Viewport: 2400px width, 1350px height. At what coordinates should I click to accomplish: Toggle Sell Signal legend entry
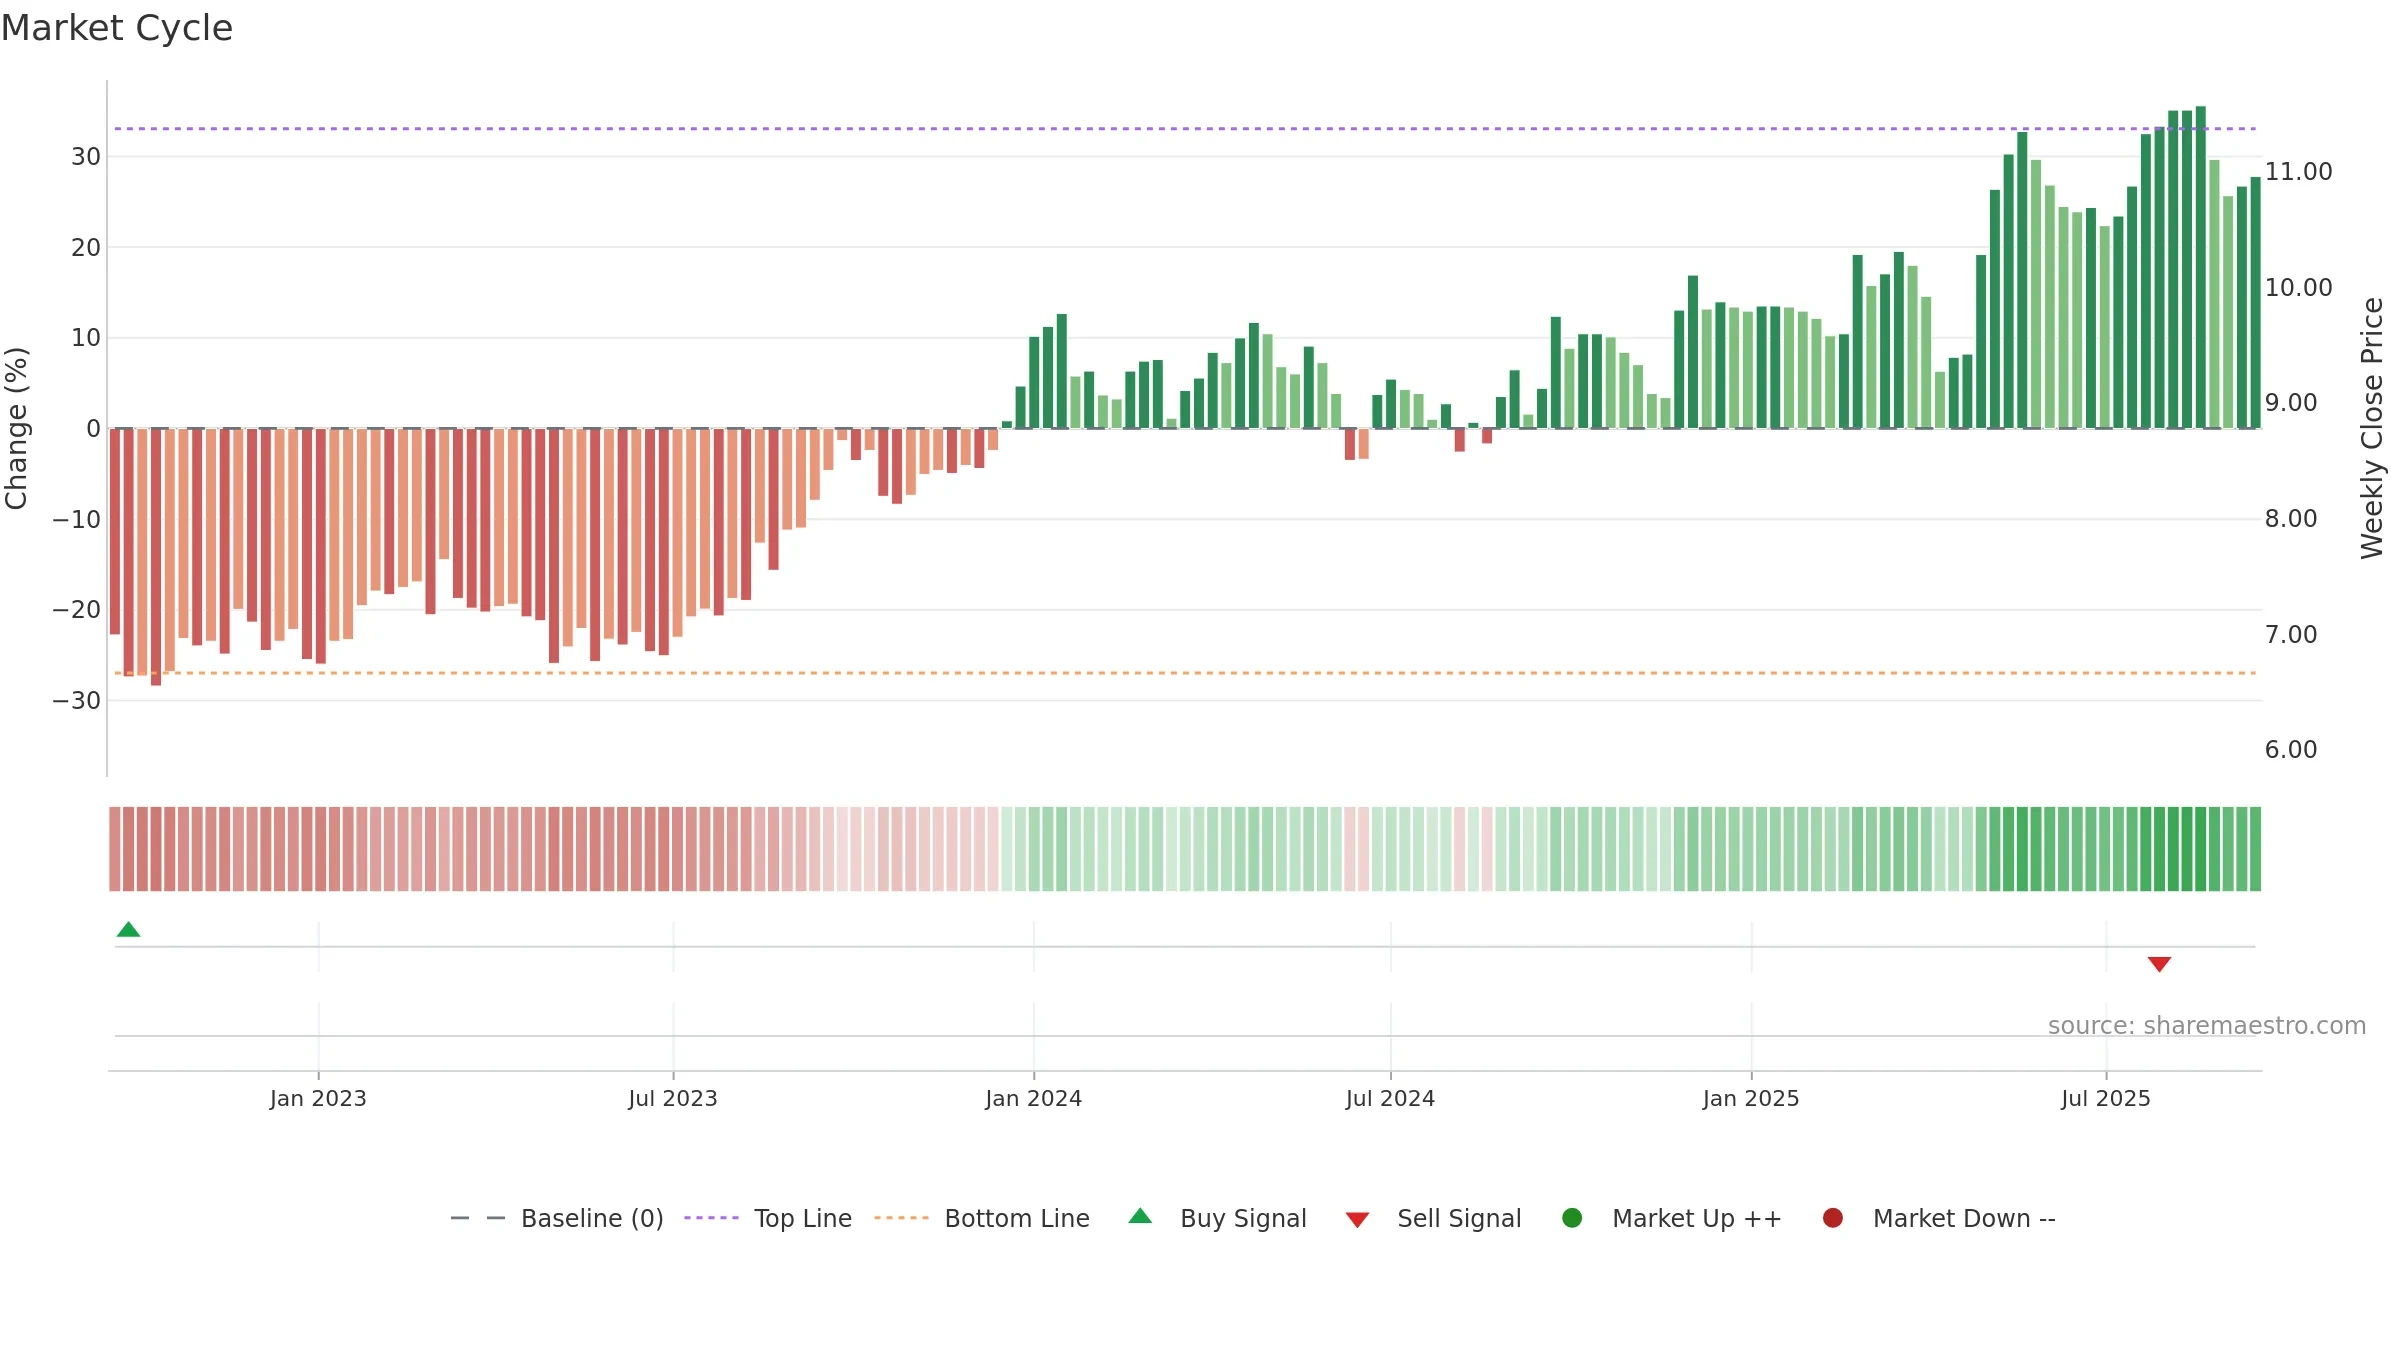pyautogui.click(x=1433, y=1218)
